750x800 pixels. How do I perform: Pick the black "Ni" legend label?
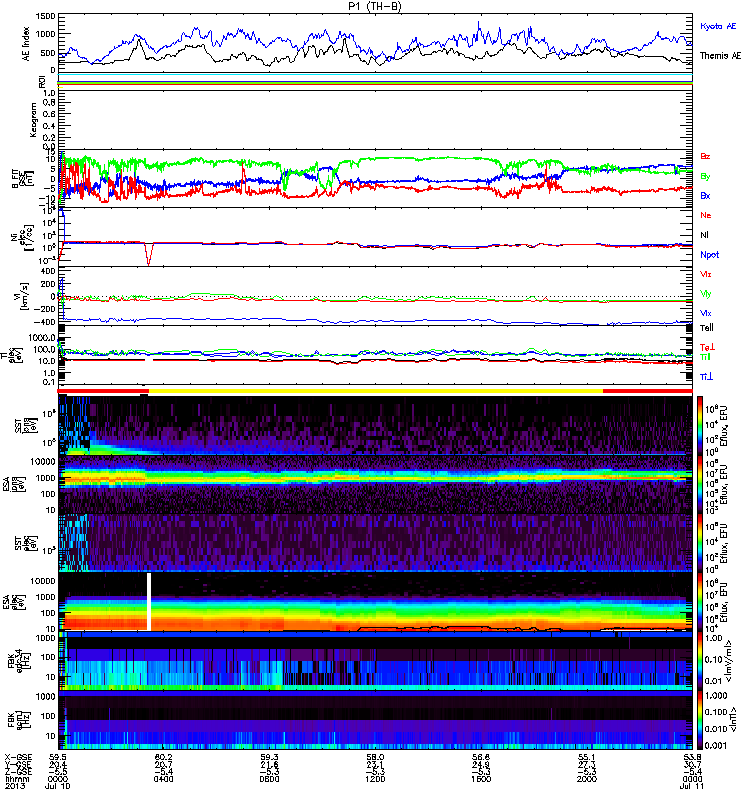pos(704,235)
